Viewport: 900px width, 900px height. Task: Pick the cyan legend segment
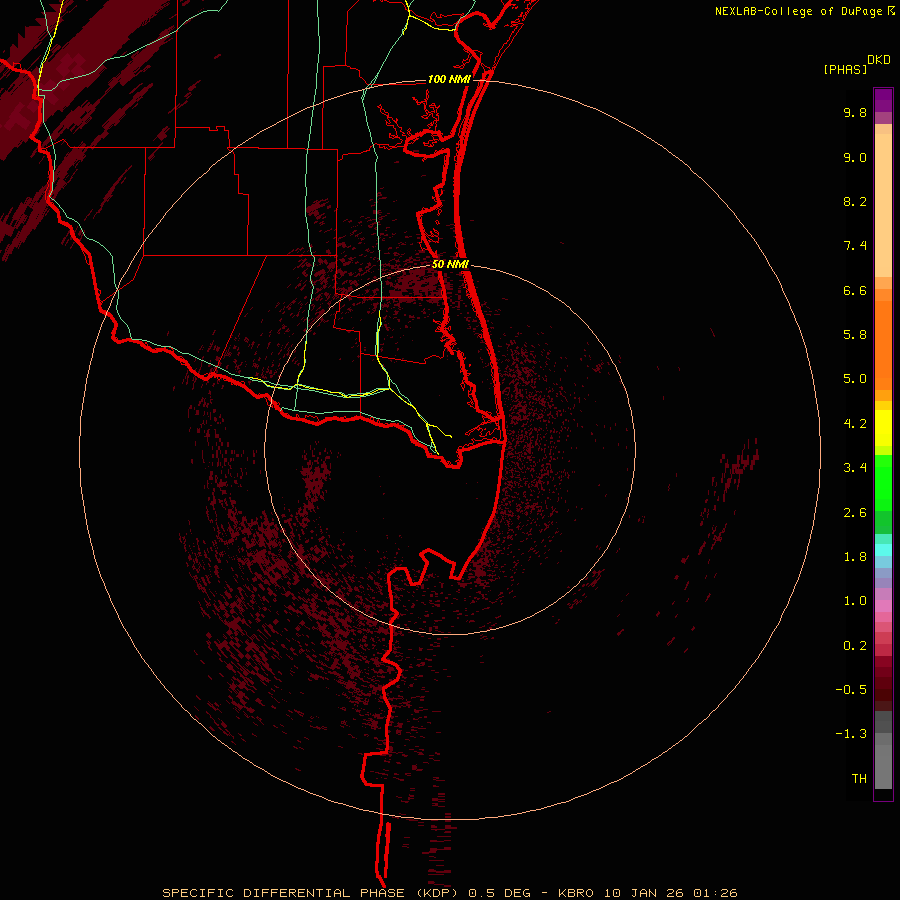click(x=883, y=550)
